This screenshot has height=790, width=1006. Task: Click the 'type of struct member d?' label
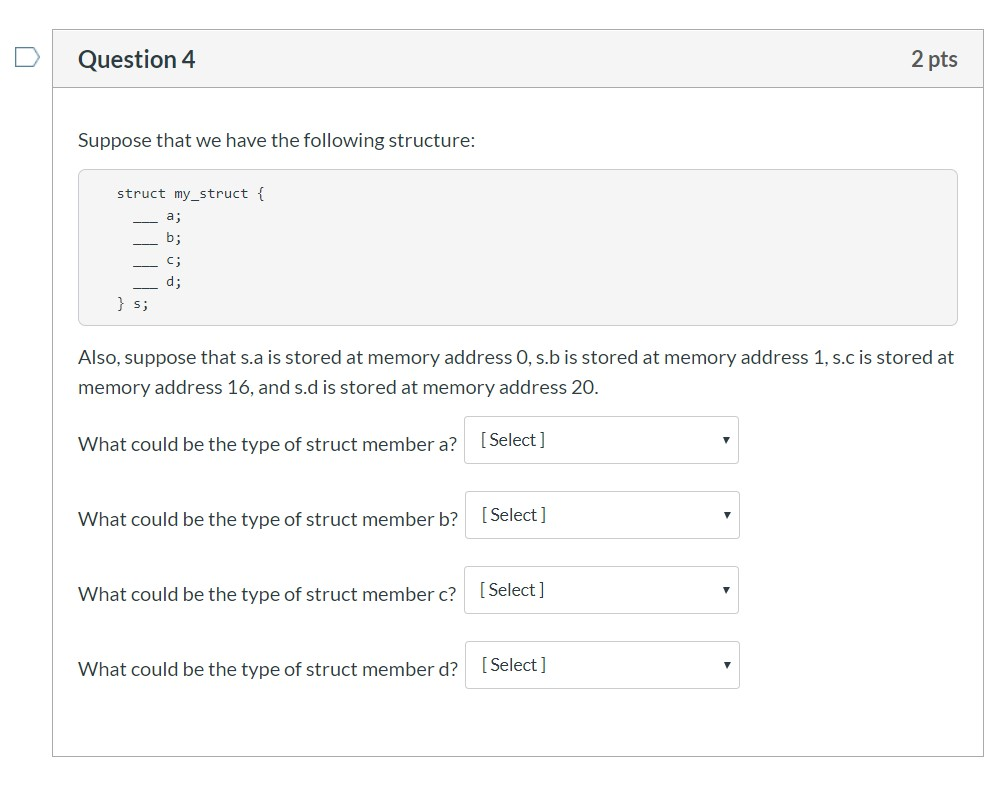click(x=268, y=669)
